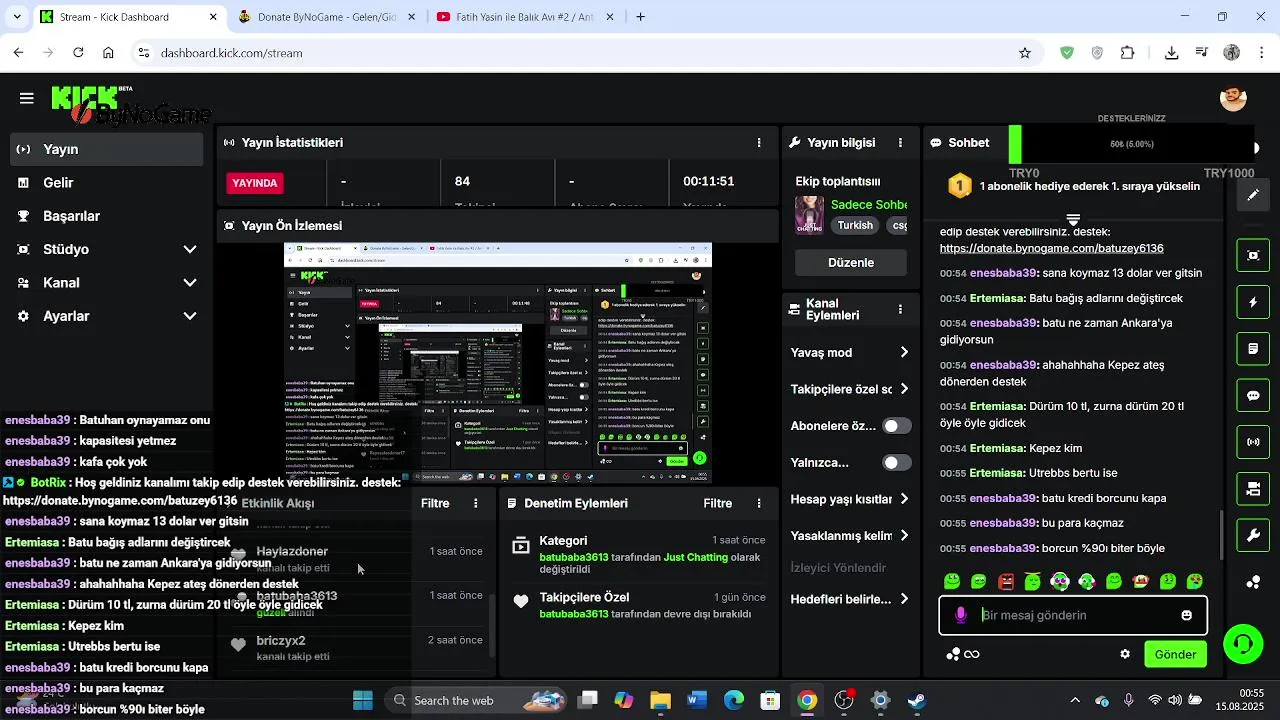1280x720 pixels.
Task: Open Hedefleri belirle options arrow
Action: [x=904, y=599]
